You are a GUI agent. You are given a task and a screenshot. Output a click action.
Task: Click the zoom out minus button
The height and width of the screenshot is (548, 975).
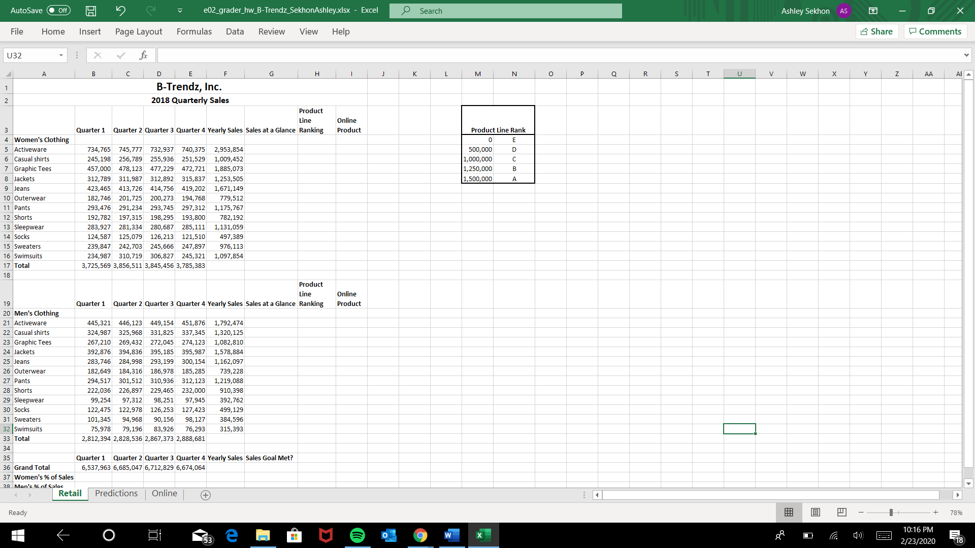[861, 513]
